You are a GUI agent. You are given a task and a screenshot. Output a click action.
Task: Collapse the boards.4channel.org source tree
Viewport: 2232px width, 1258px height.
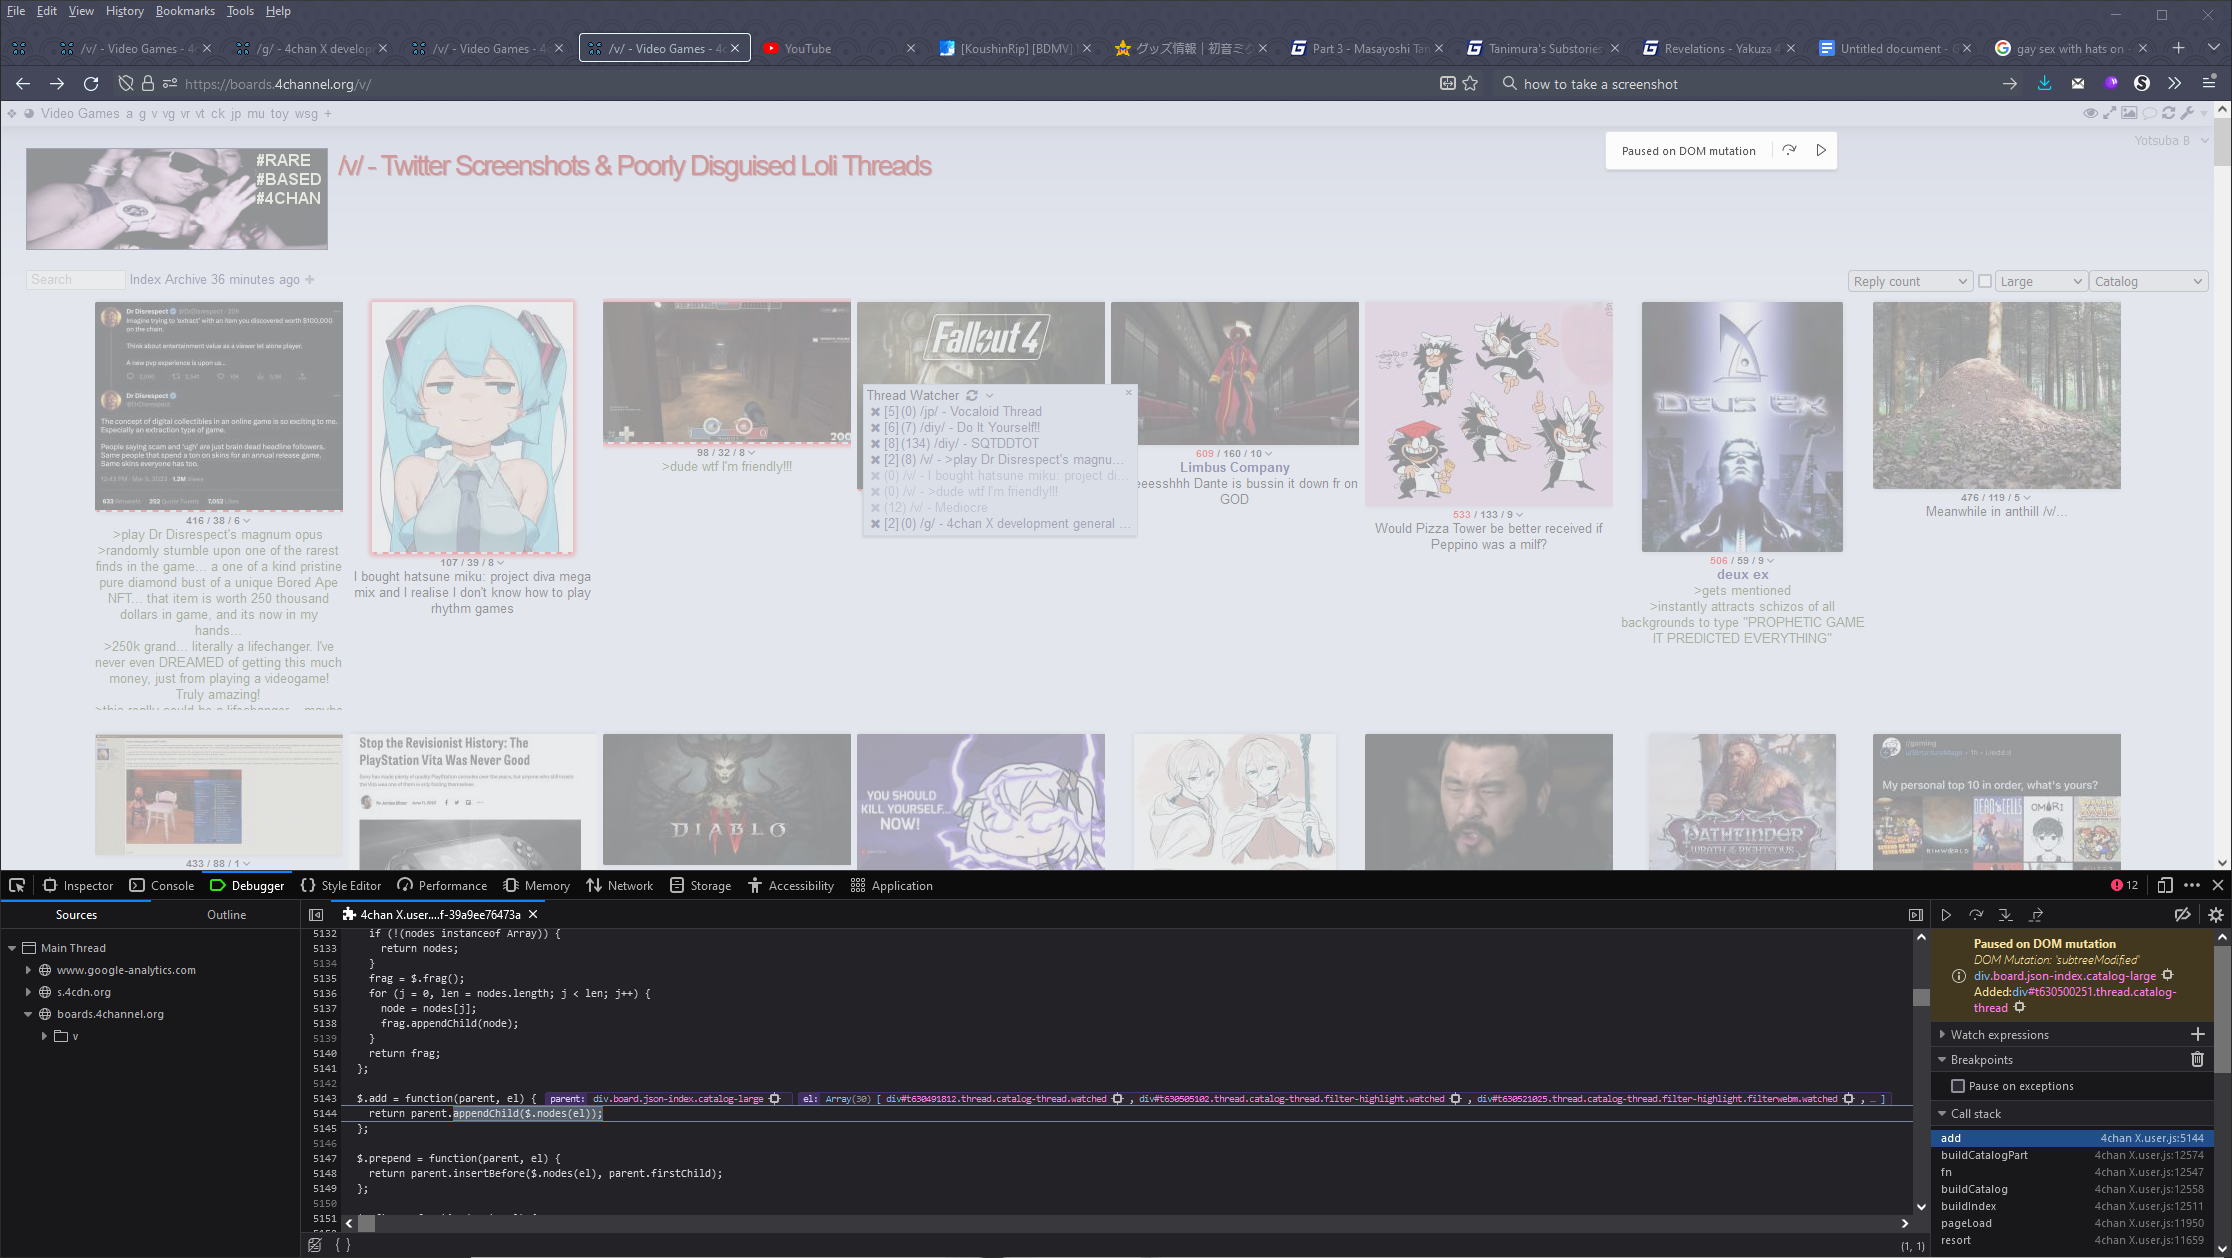pos(29,1013)
